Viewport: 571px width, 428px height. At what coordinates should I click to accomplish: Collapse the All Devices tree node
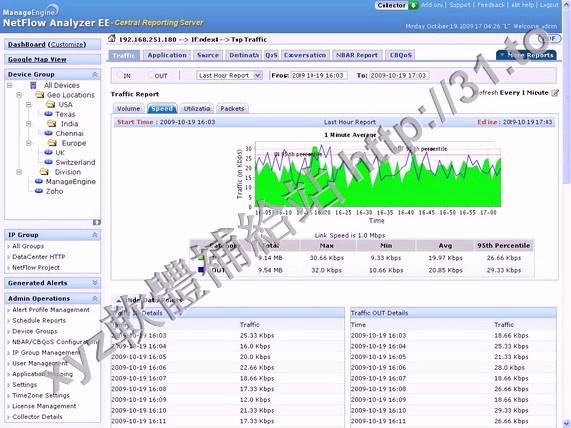point(9,85)
